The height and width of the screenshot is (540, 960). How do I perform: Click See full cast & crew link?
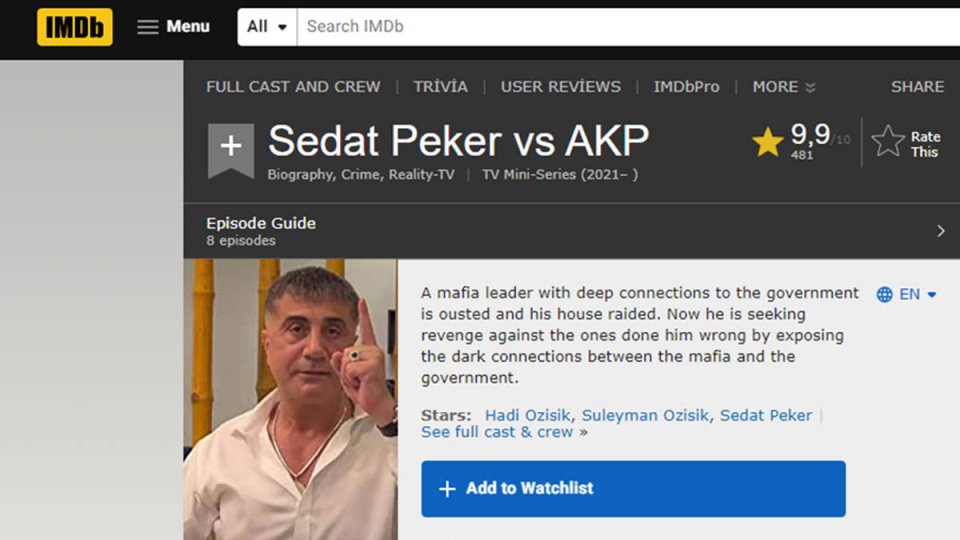click(497, 432)
